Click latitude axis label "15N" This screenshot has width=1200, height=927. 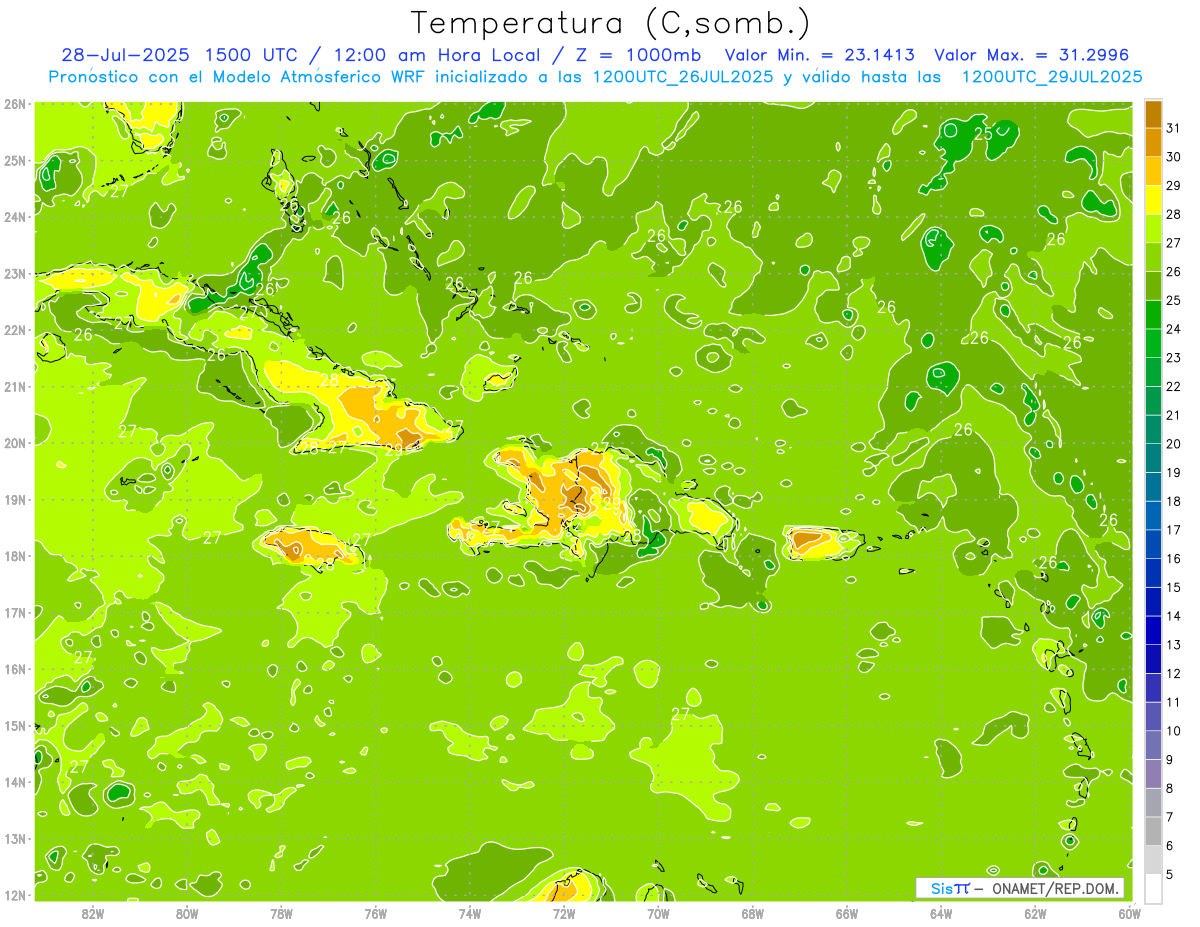pos(14,726)
